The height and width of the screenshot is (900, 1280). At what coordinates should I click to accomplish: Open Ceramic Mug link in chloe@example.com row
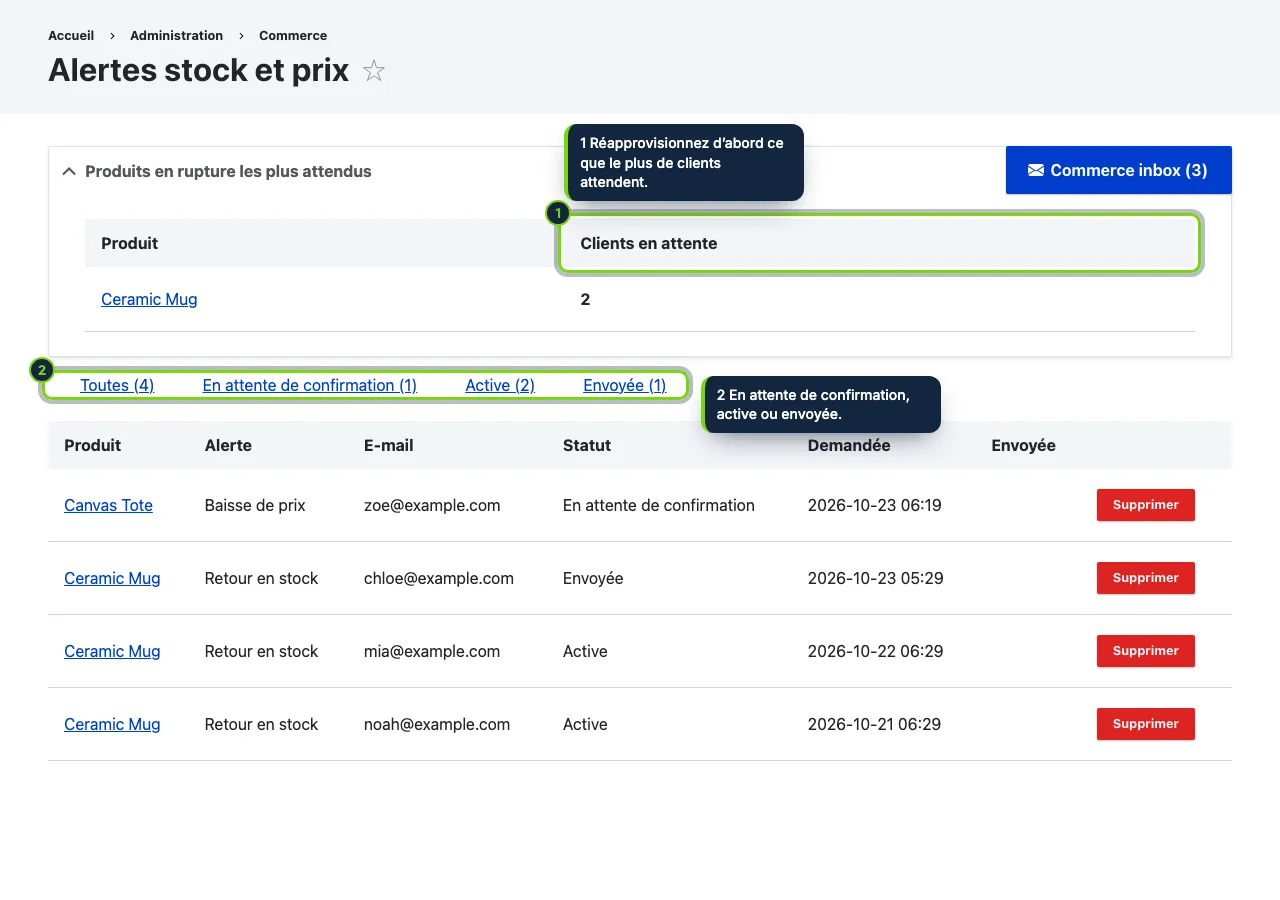(x=112, y=578)
